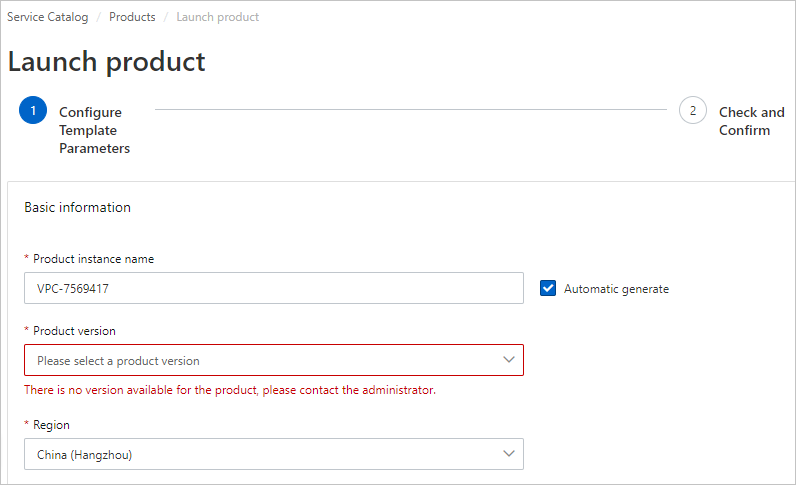This screenshot has width=796, height=485.
Task: Select Check and Confirm step
Action: [751, 121]
